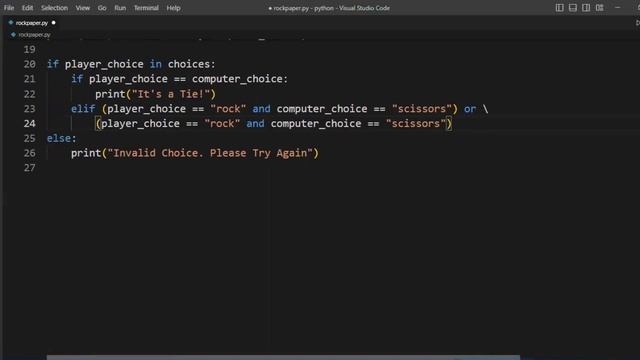Click the "Invalid Choice. Please Try Again" string

(210, 153)
